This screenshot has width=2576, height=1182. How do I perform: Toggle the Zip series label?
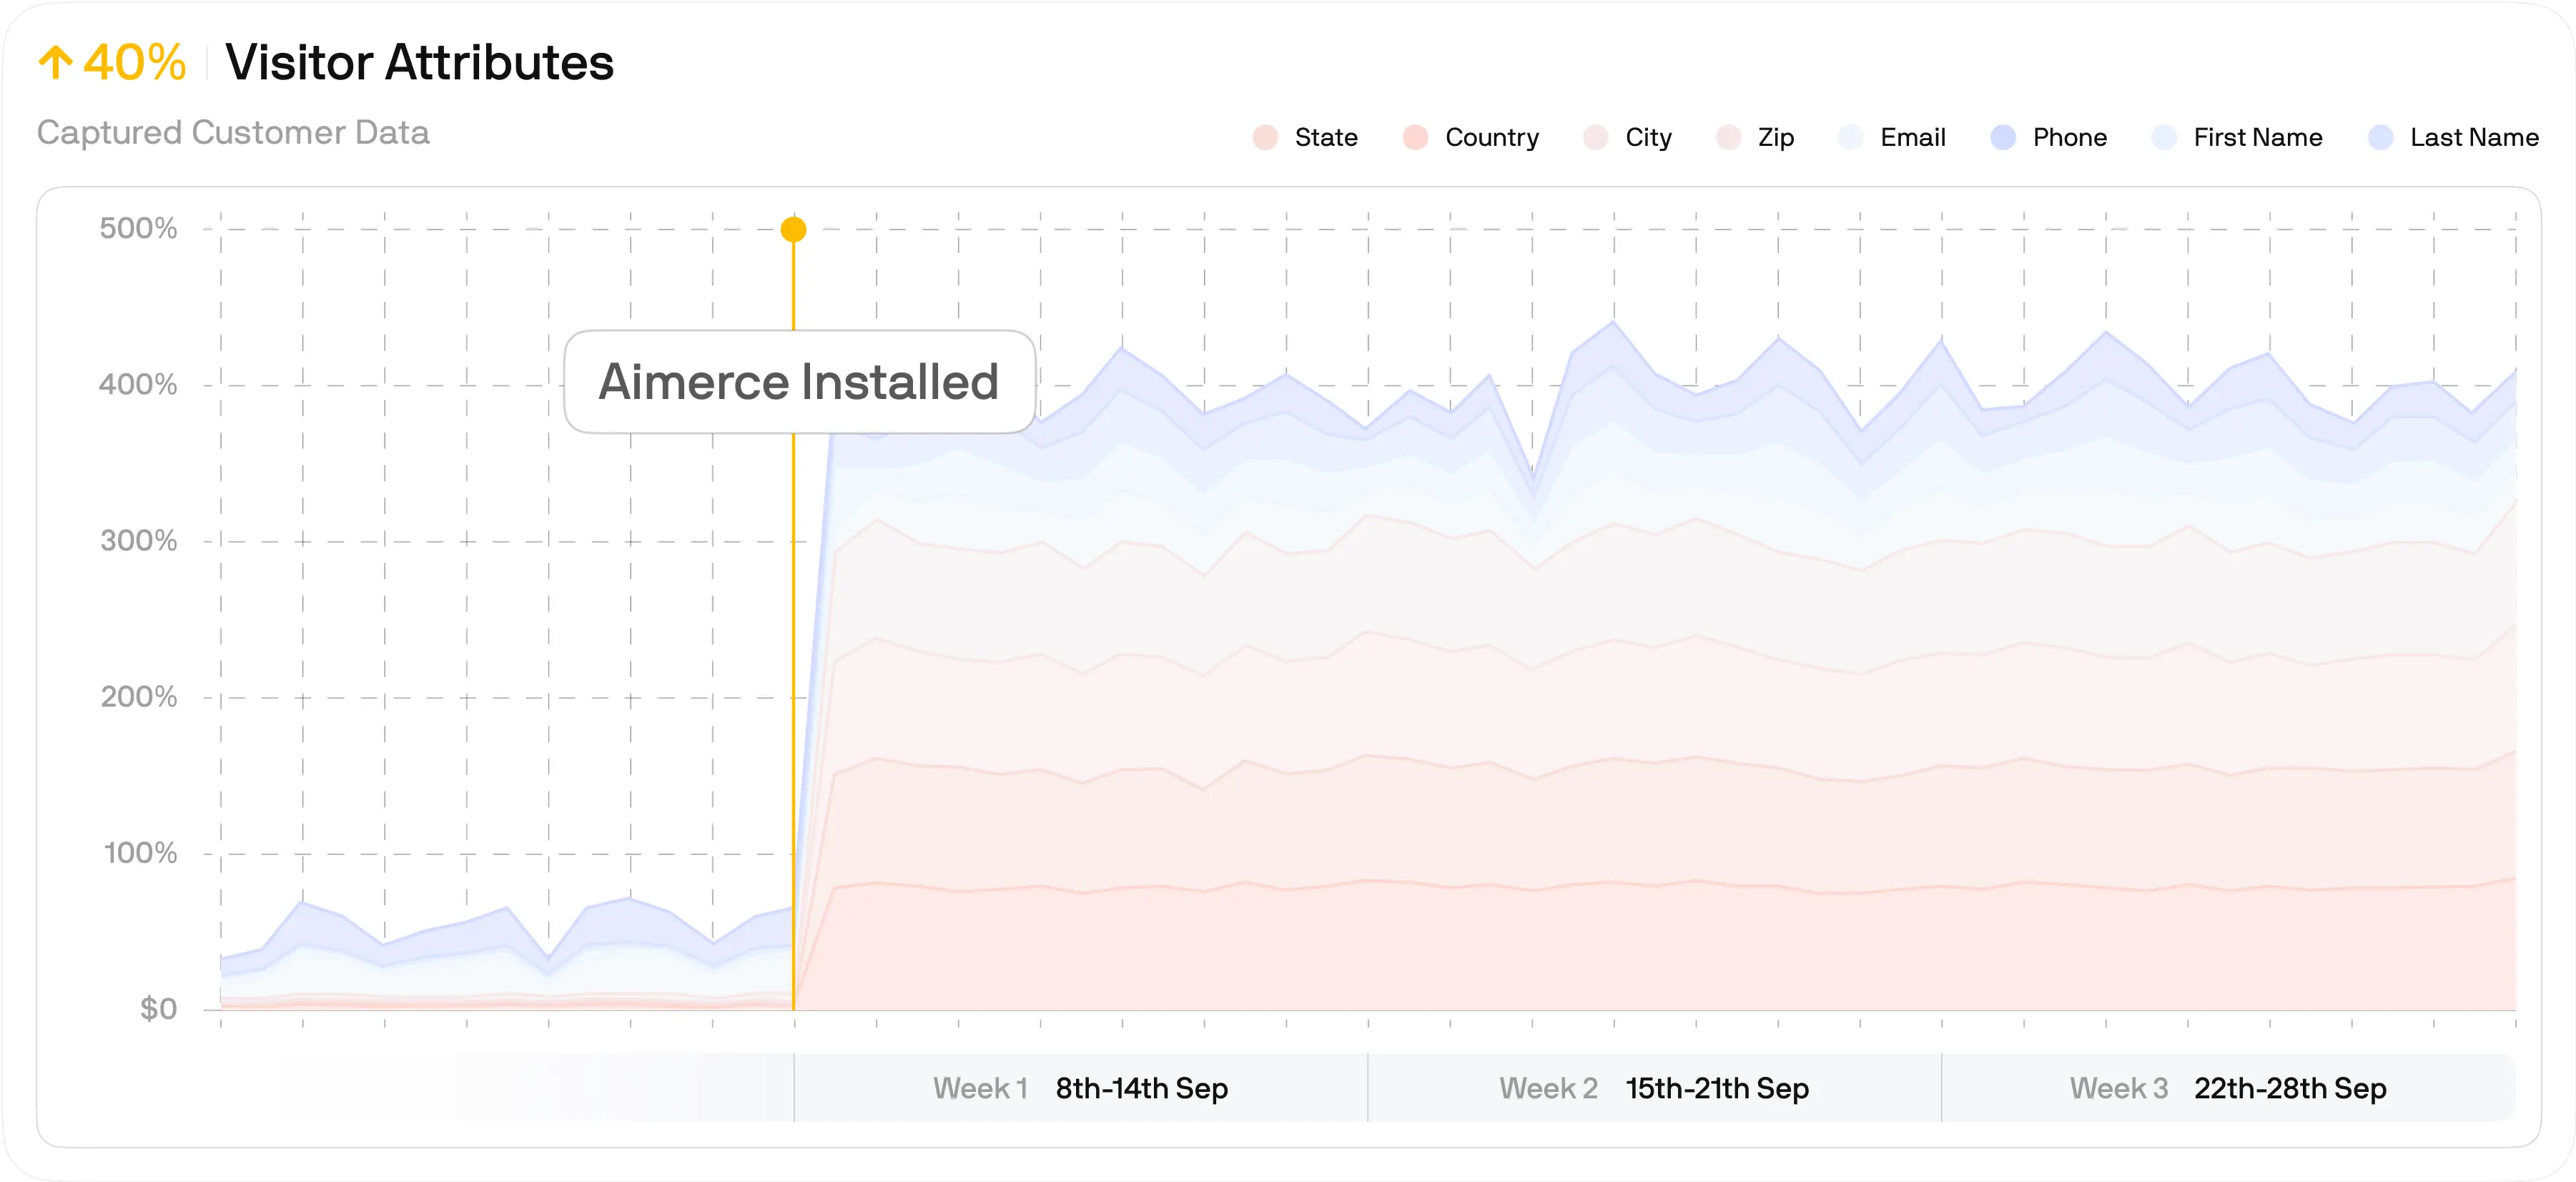tap(1776, 137)
